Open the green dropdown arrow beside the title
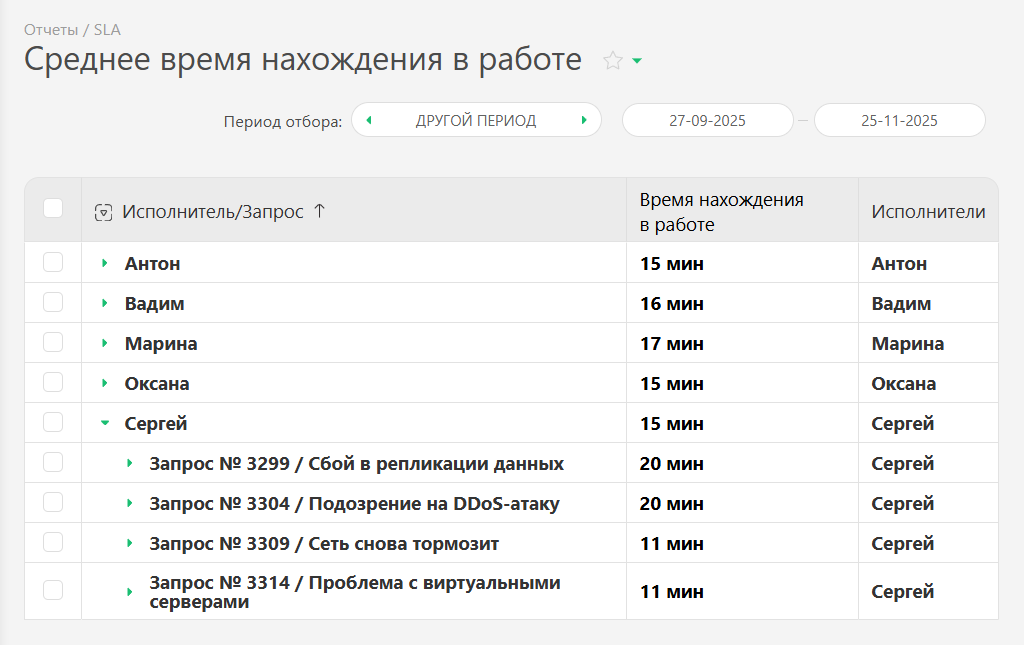 637,61
